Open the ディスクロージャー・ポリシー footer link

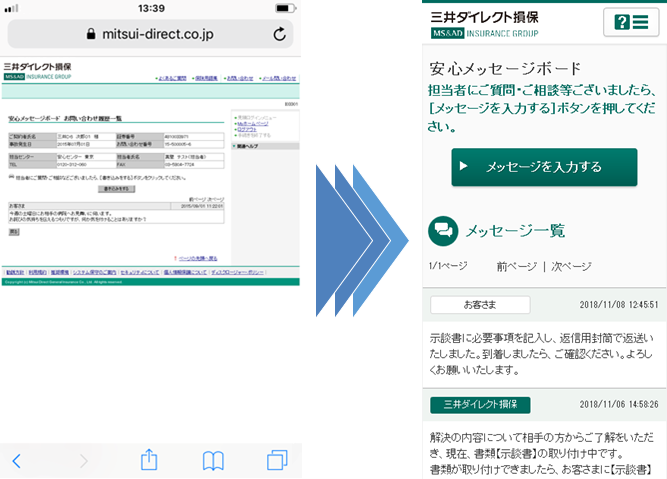237,272
